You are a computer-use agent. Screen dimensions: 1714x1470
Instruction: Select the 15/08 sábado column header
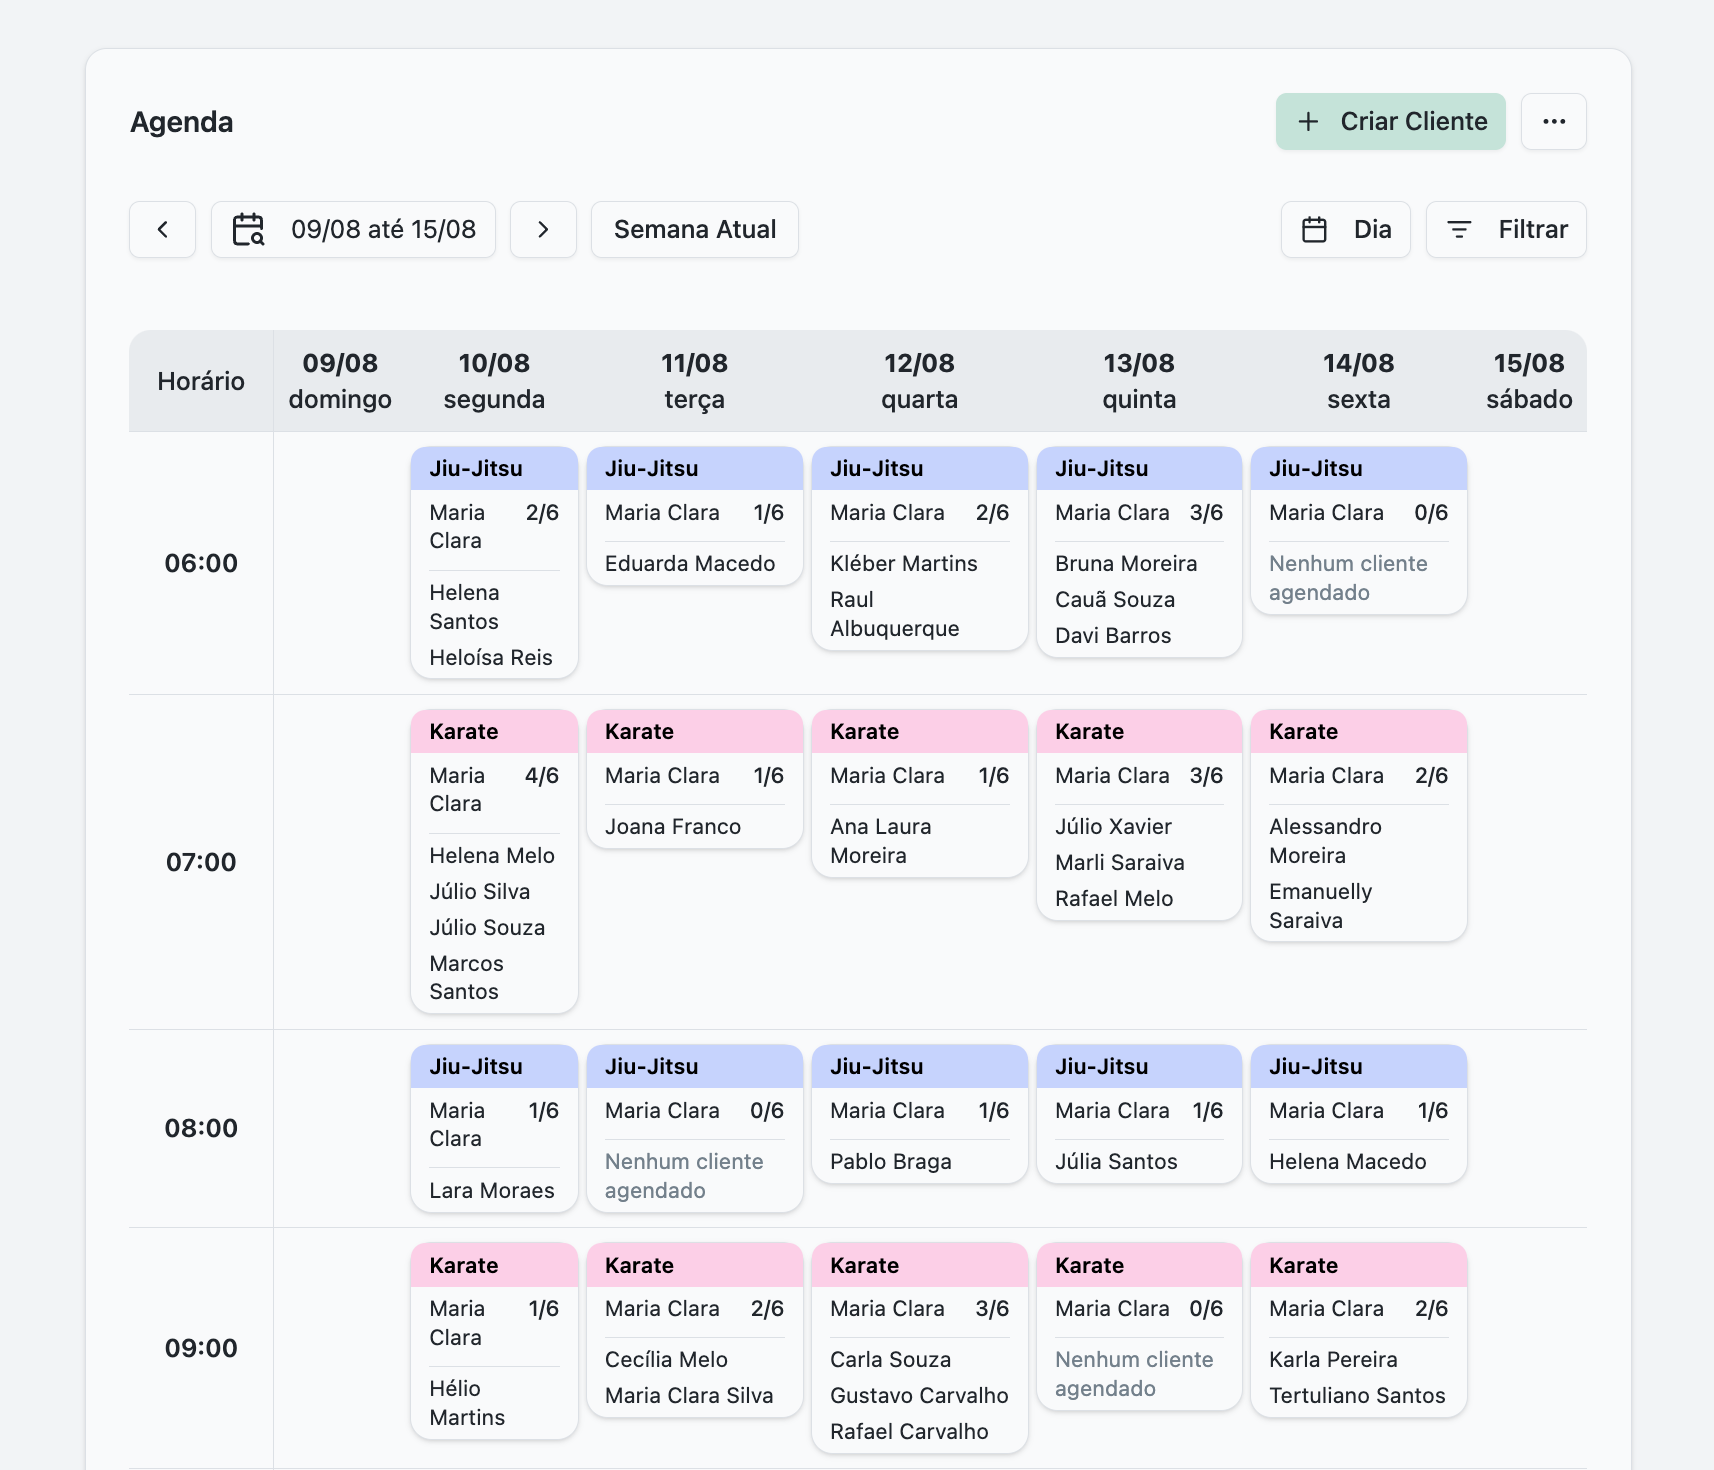pos(1529,381)
